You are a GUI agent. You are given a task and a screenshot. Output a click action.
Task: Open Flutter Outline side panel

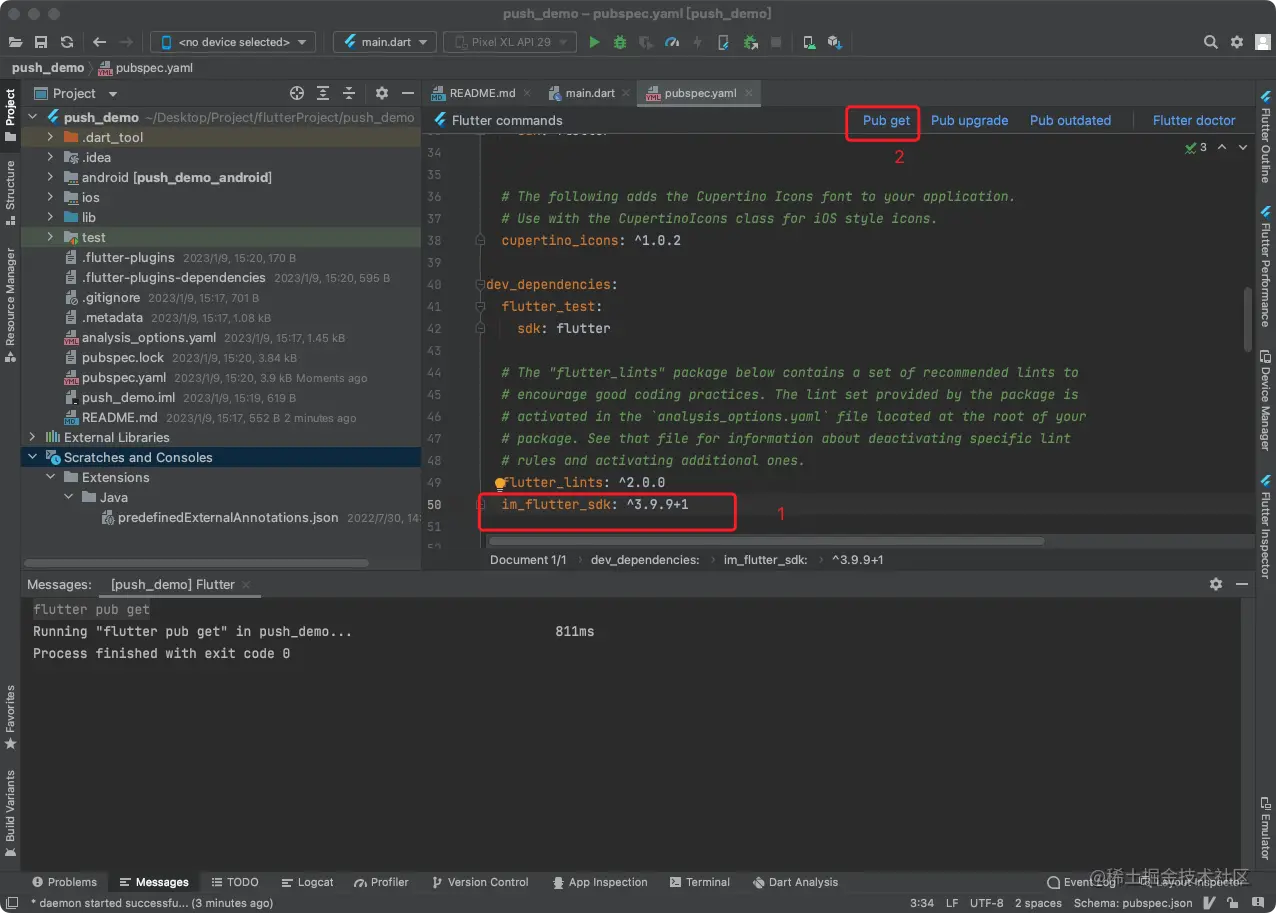(1265, 138)
